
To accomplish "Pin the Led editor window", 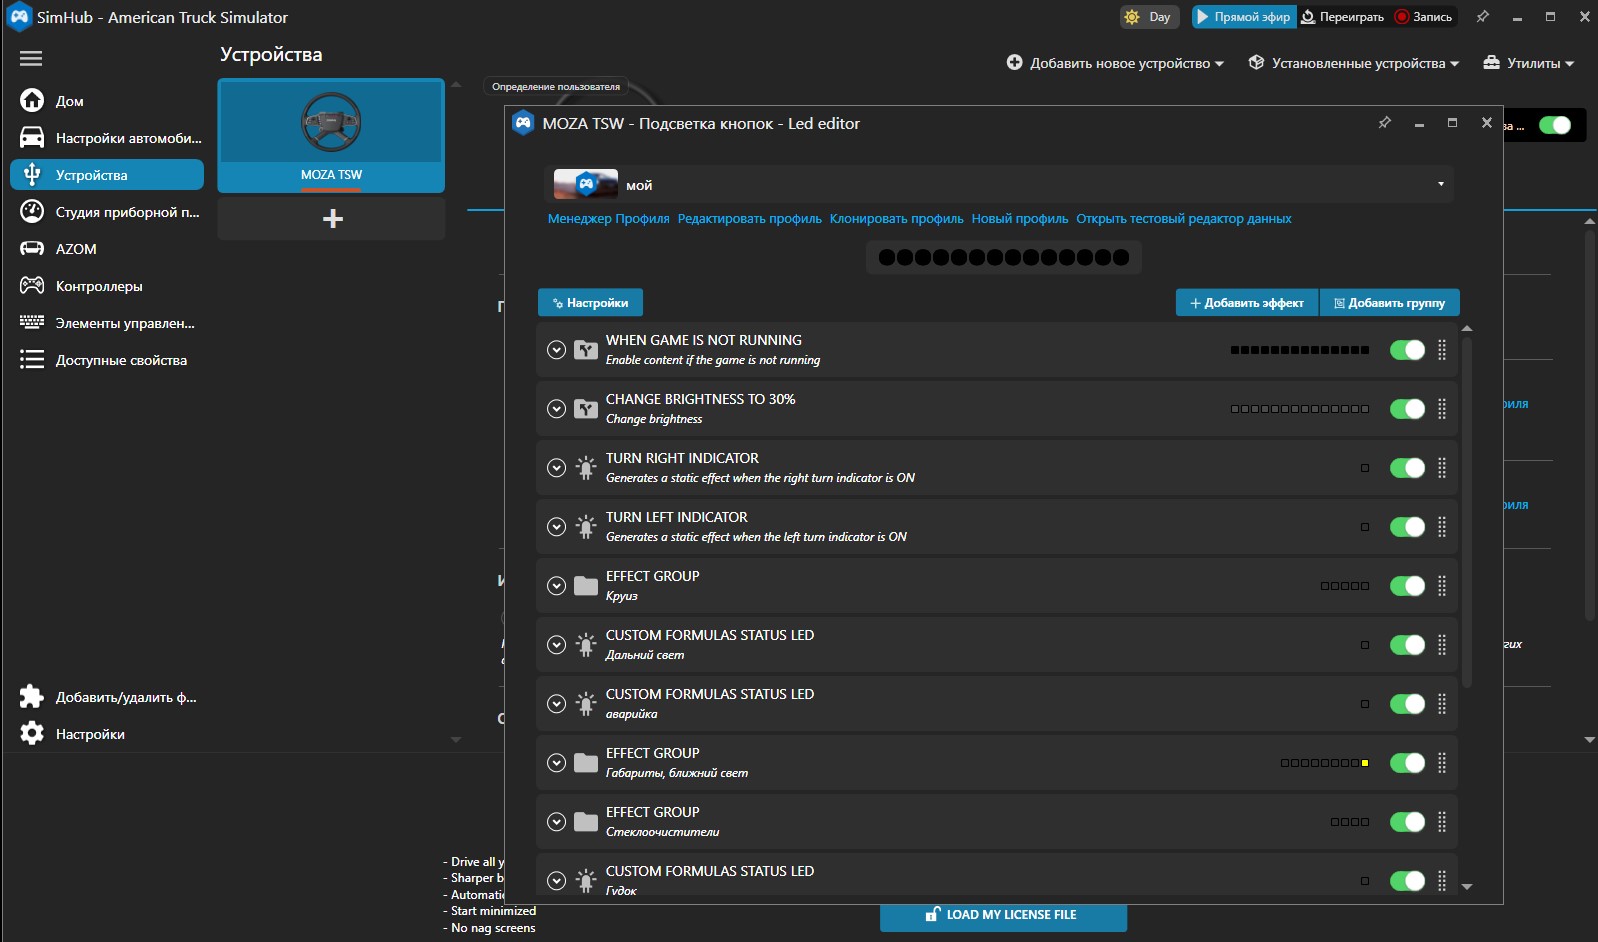I will [1385, 123].
